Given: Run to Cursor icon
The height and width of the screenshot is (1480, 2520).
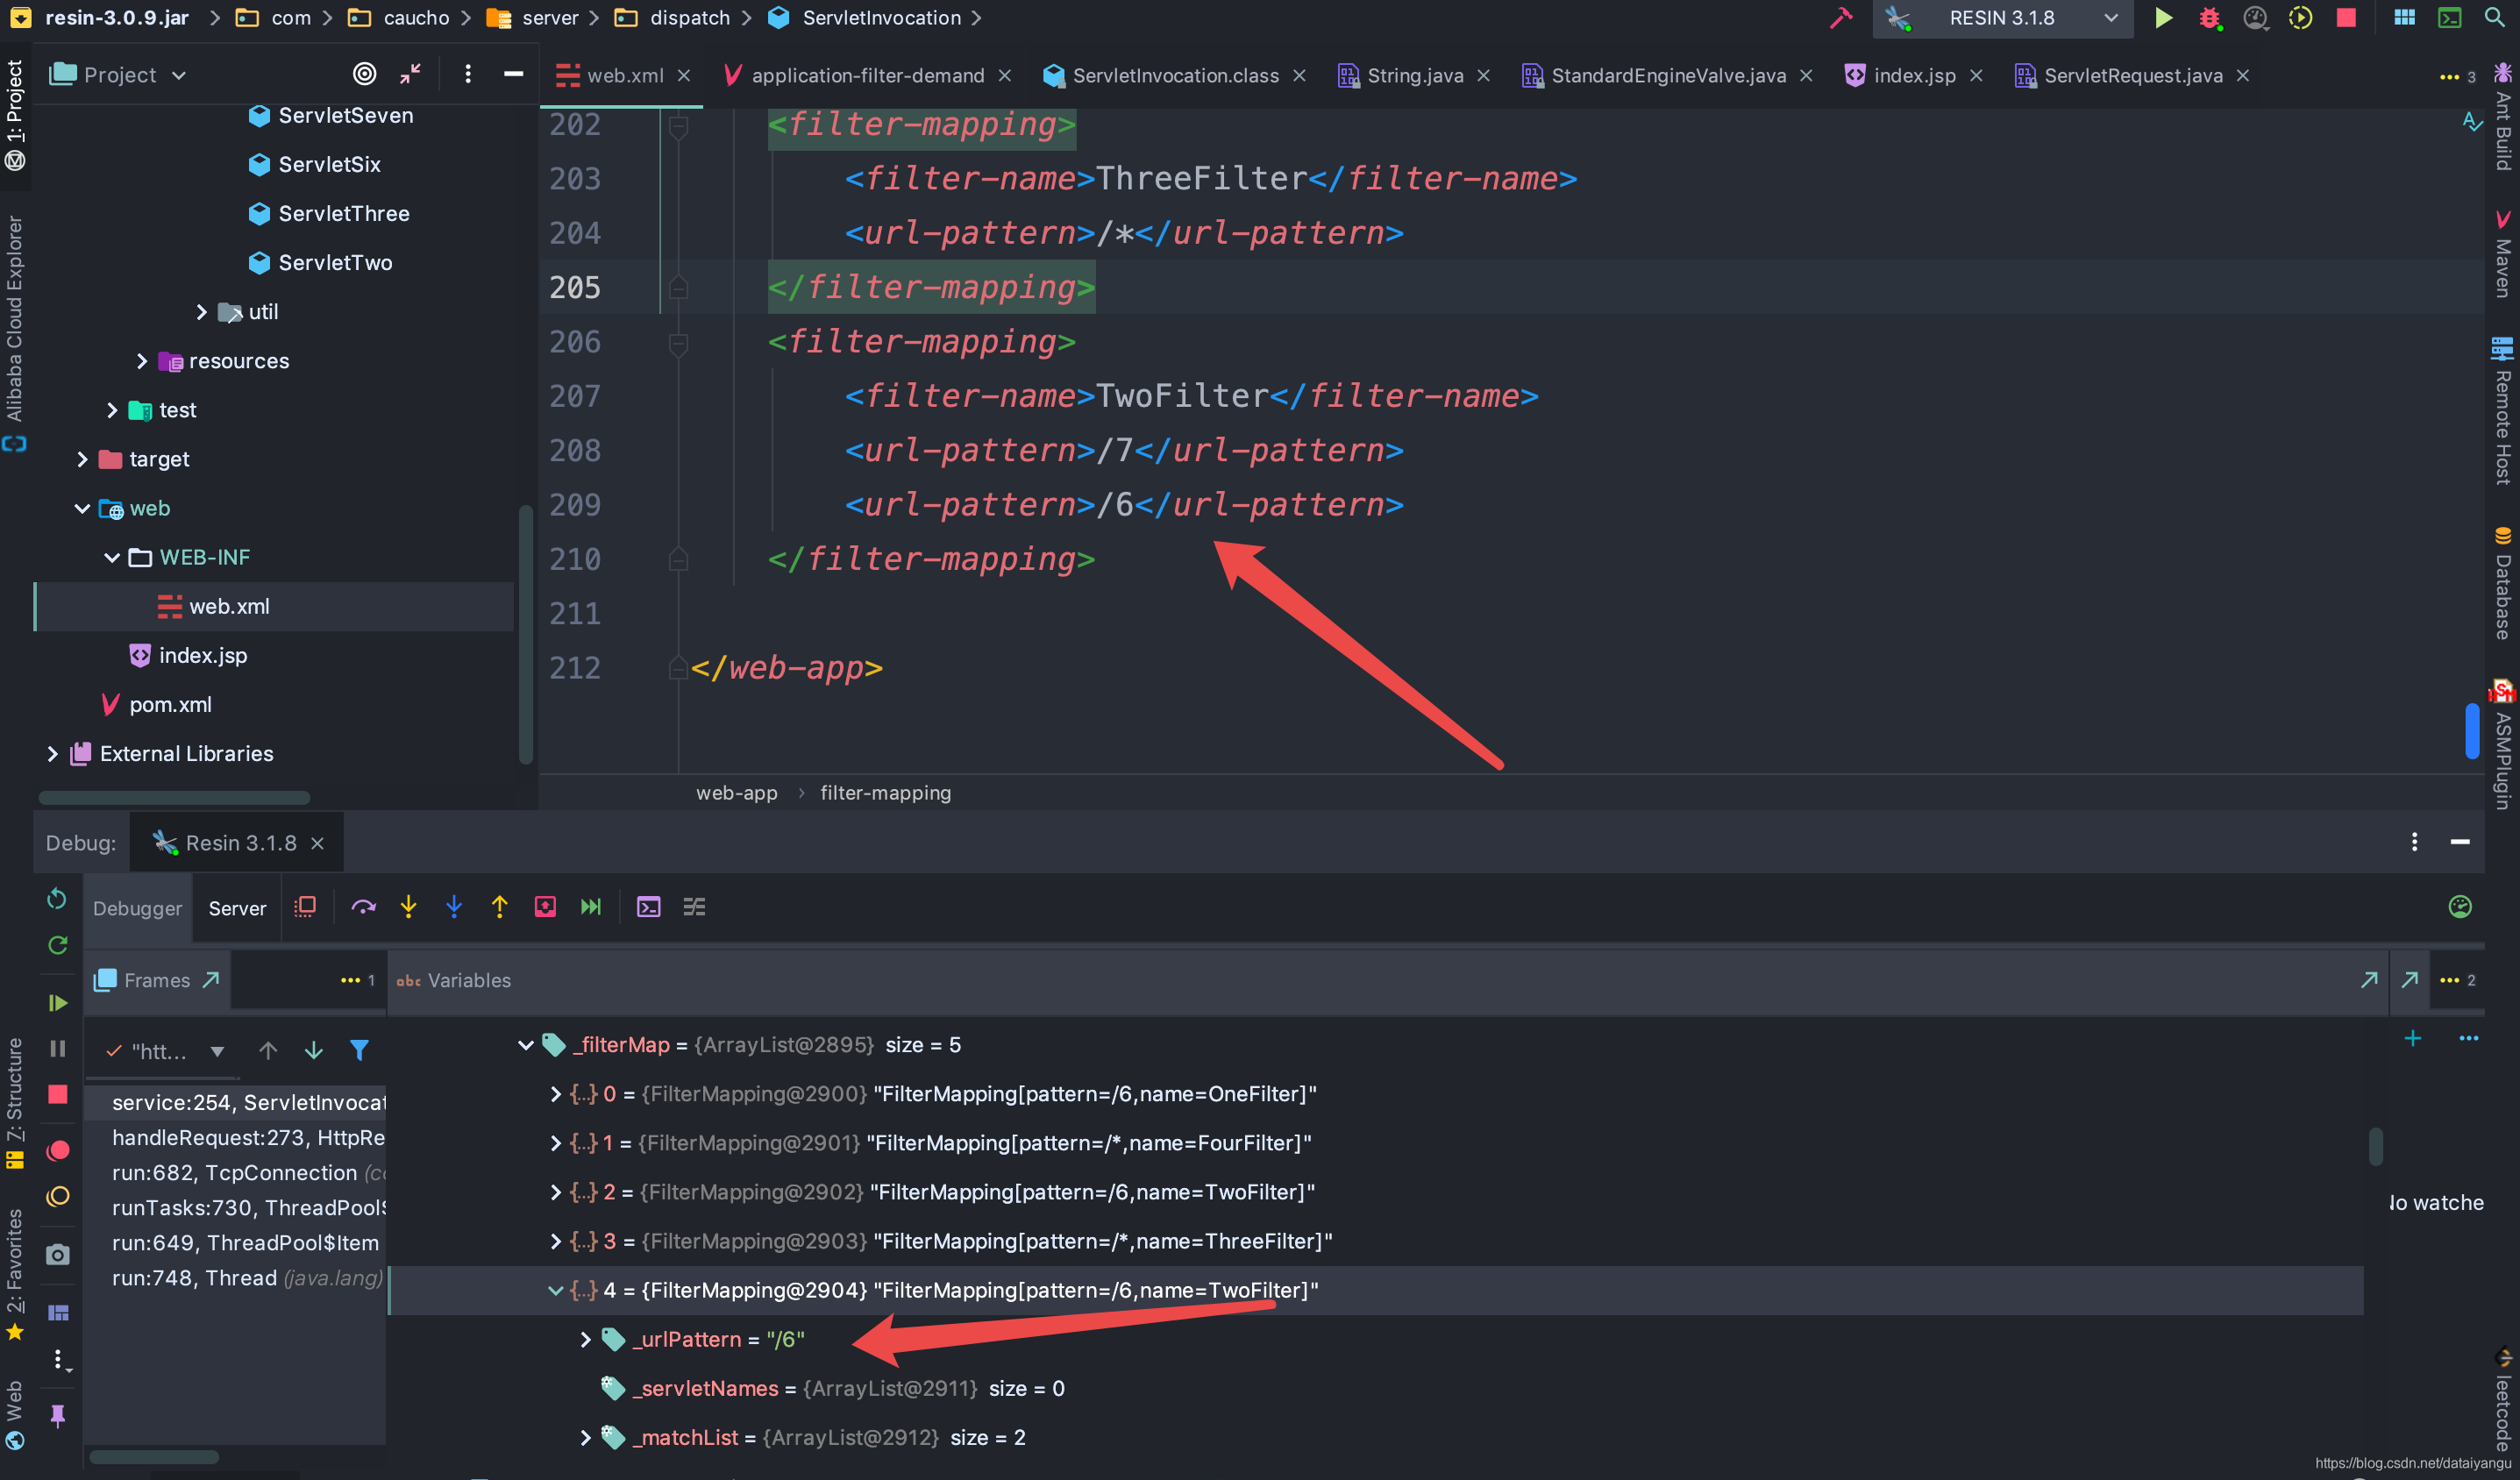Looking at the screenshot, I should tap(591, 907).
